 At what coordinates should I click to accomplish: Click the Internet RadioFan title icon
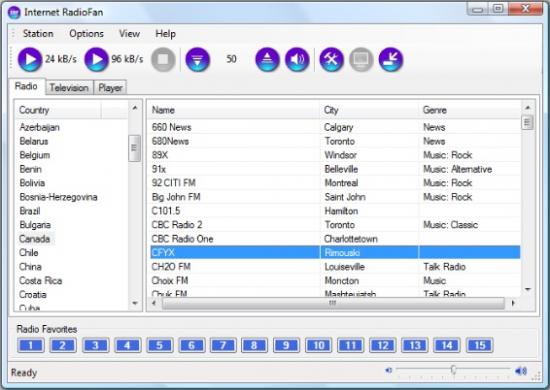[14, 13]
